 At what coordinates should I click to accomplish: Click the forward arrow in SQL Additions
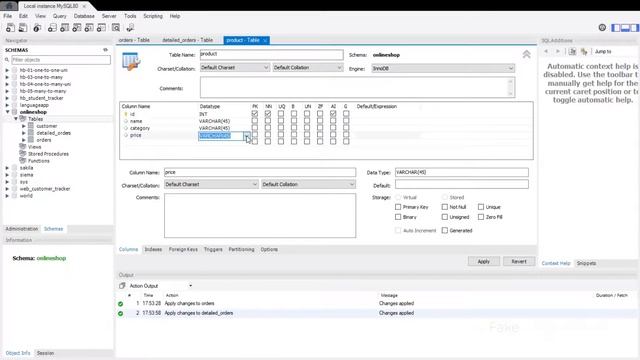coord(558,51)
